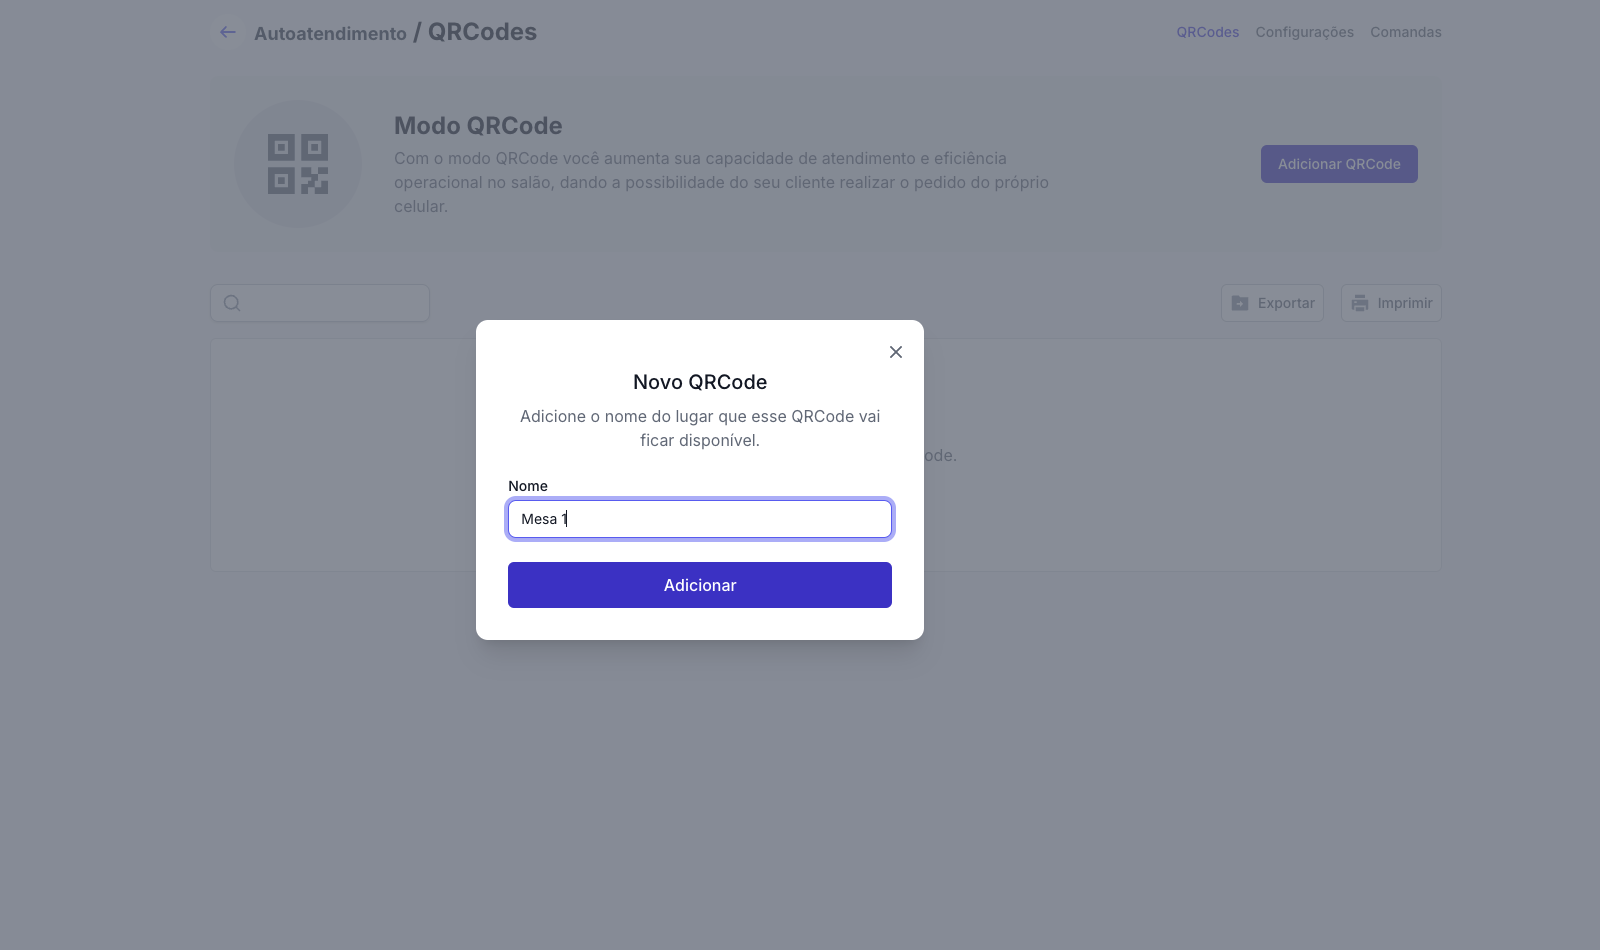Click the QRCodes page title heading

pos(482,32)
